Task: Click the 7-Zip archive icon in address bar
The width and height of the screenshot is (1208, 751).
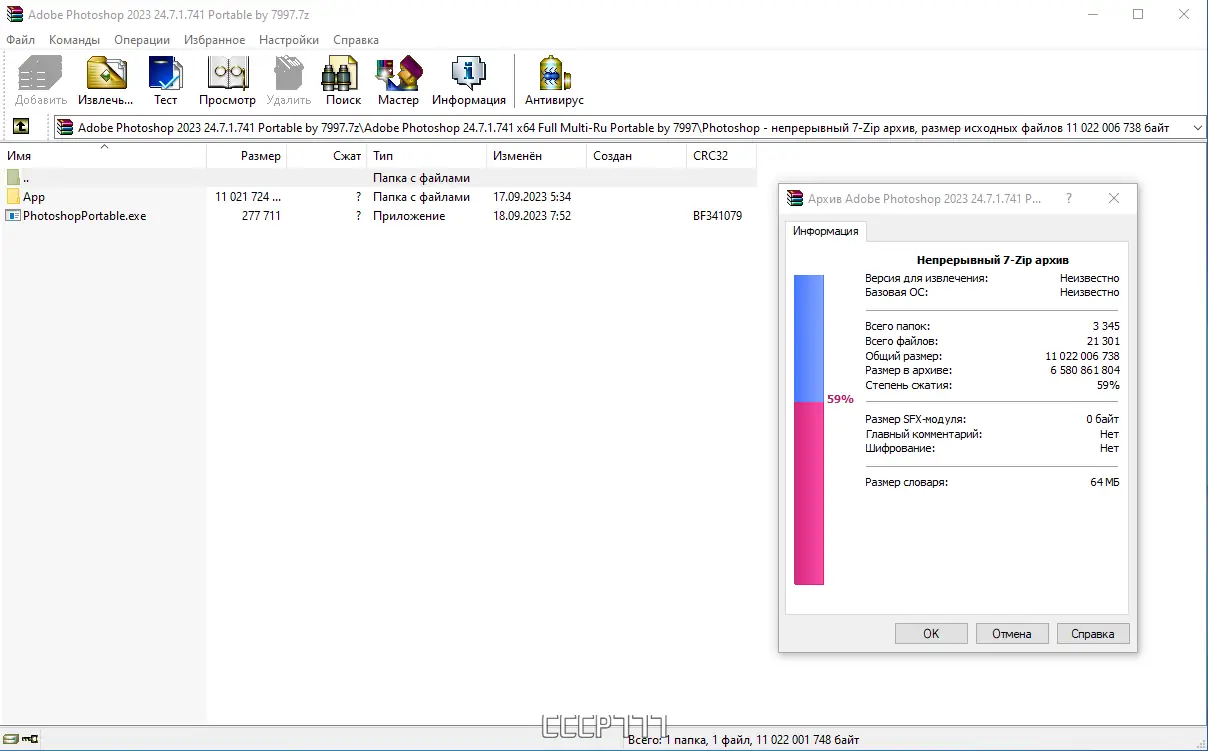Action: 64,127
